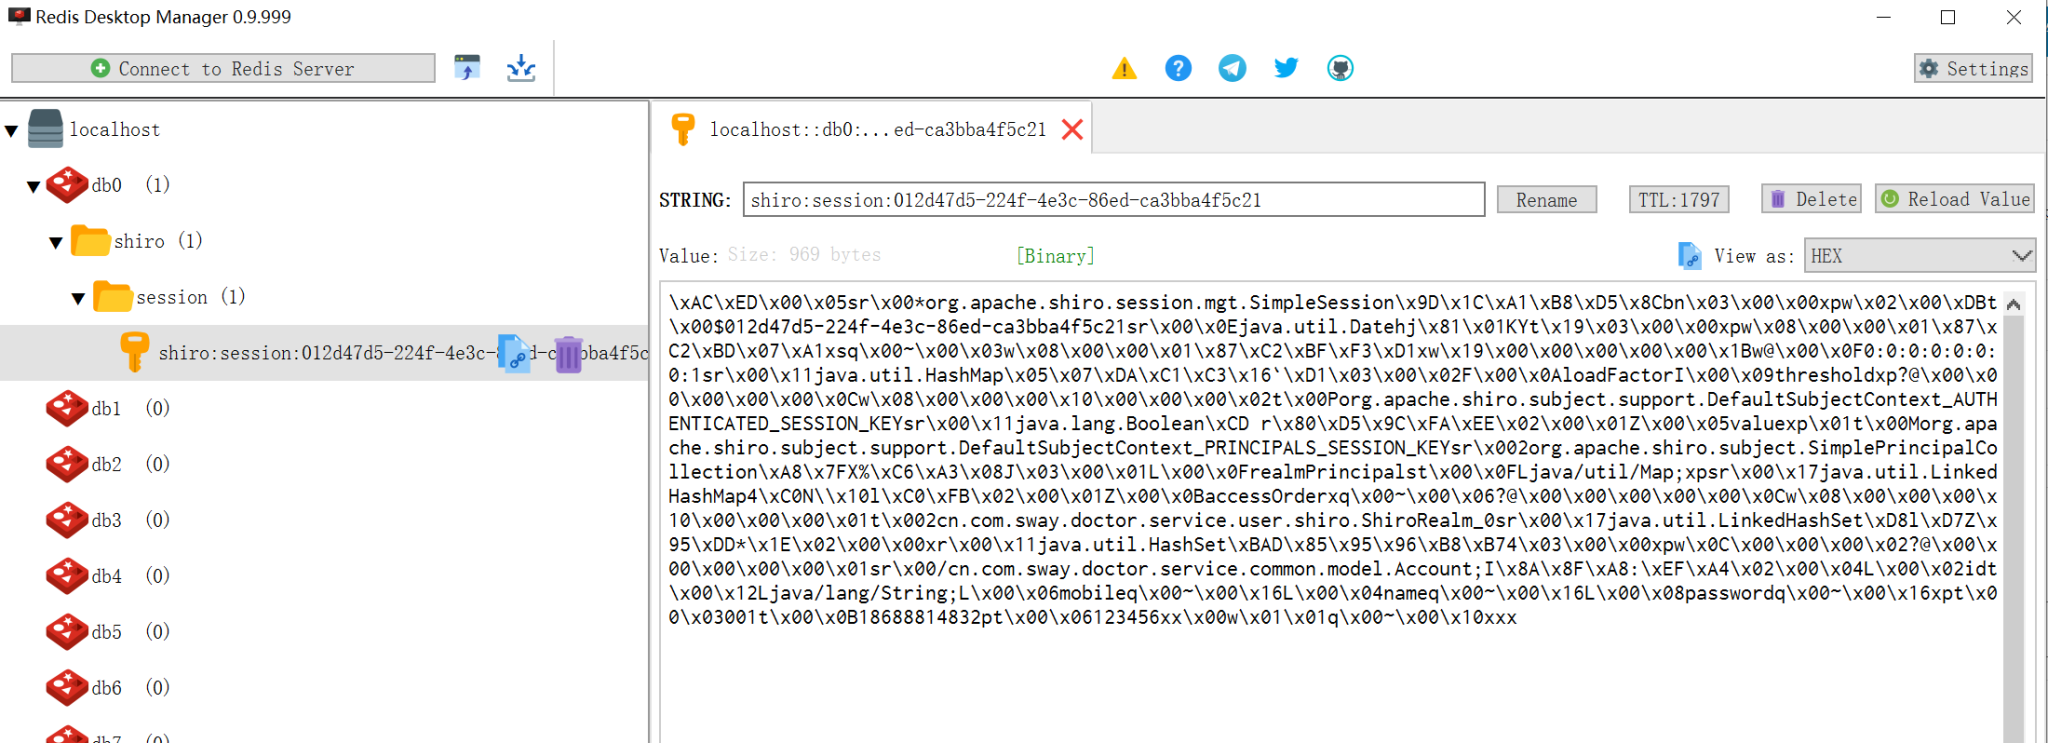Click the key name input field
The width and height of the screenshot is (2048, 743).
[x=1113, y=199]
